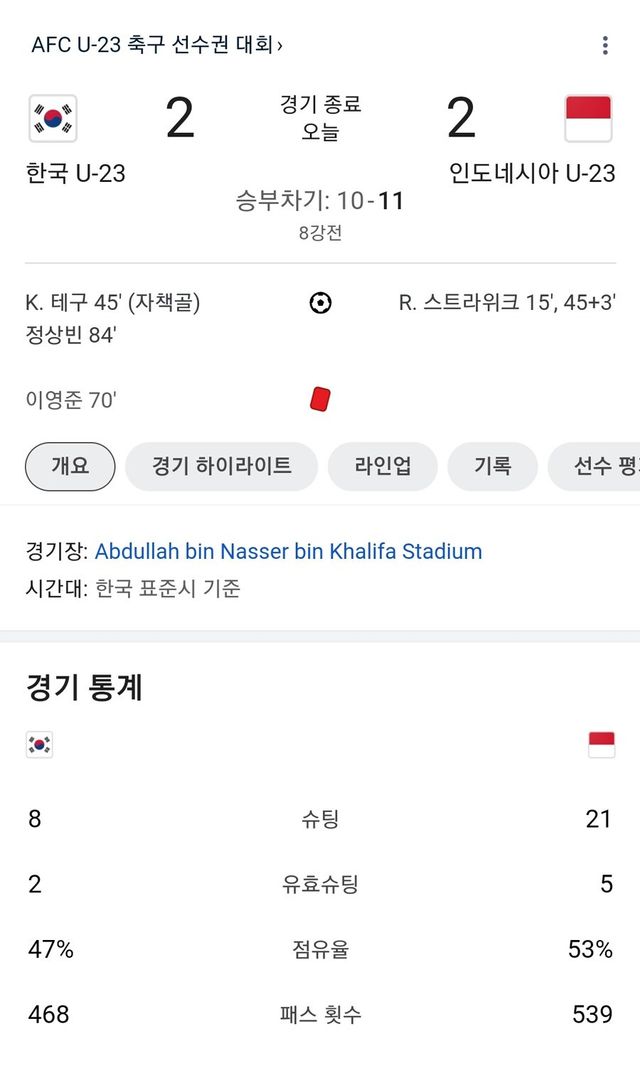
Task: Tap the small Indonesia flag in match stats
Action: tap(601, 745)
